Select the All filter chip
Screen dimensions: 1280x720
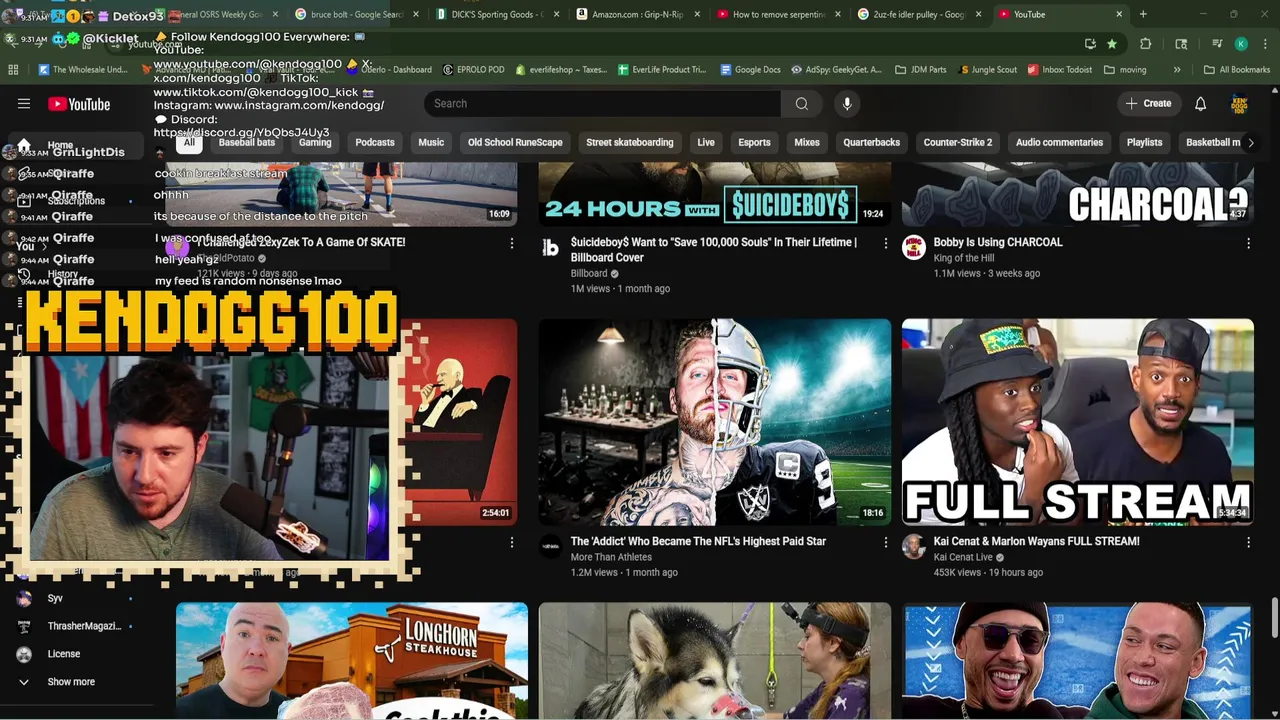pyautogui.click(x=189, y=143)
